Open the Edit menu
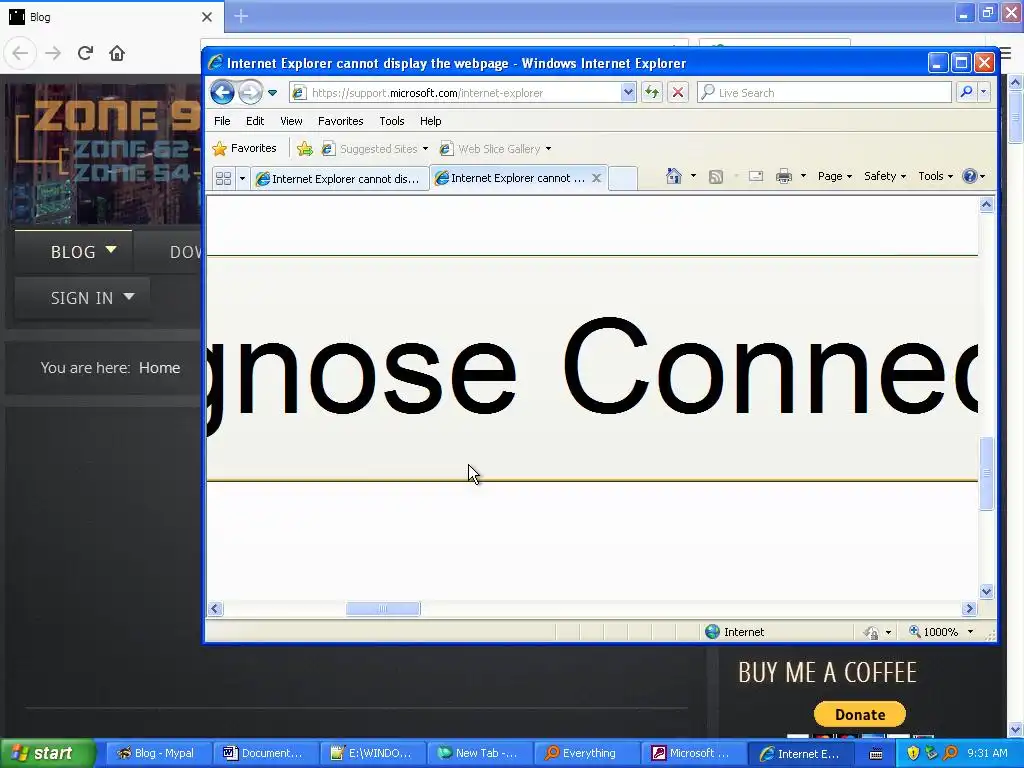Screen dimensions: 1024x768 [x=255, y=121]
